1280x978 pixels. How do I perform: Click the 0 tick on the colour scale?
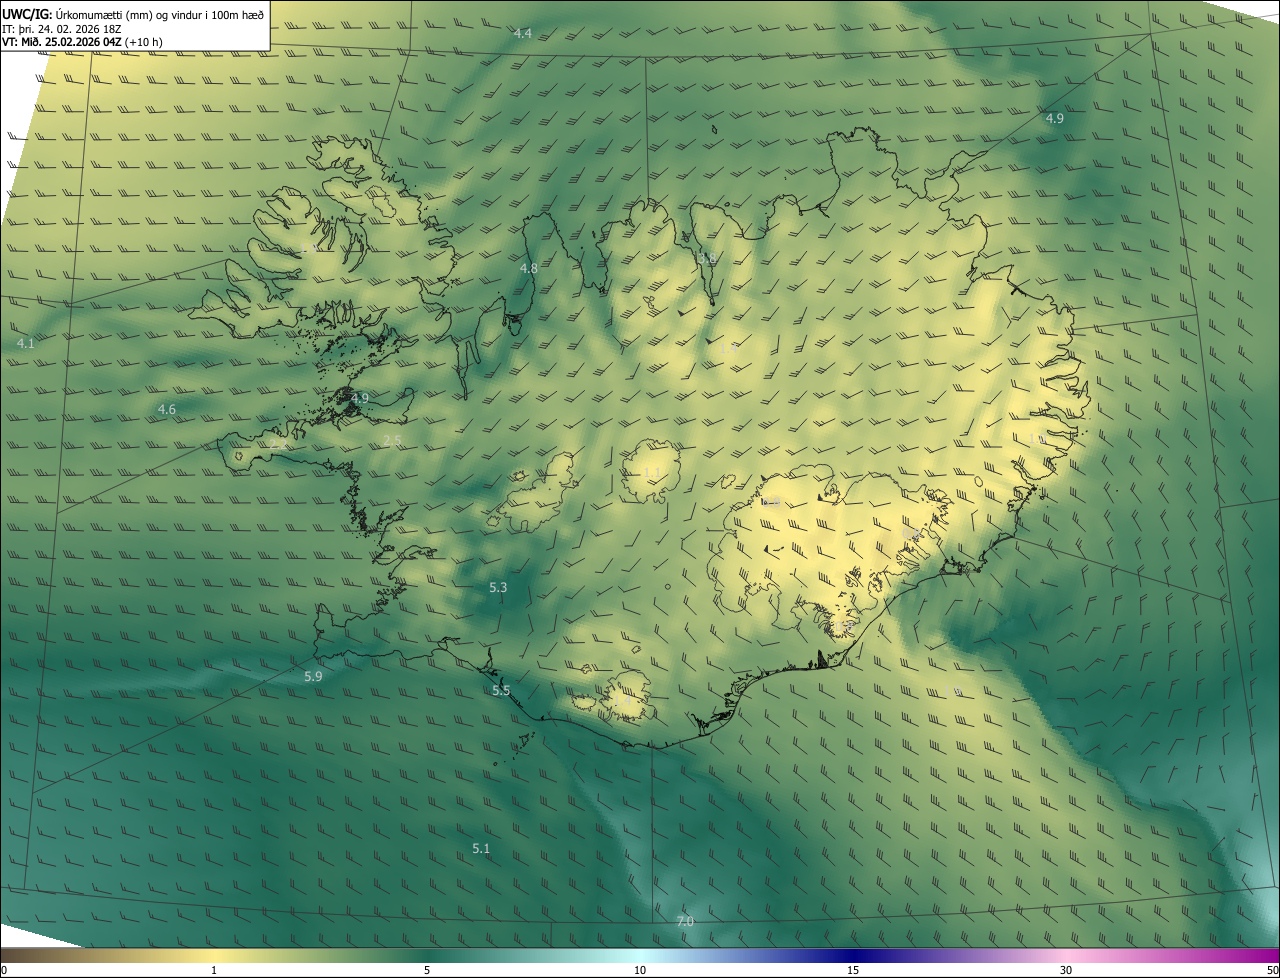(x=4, y=971)
